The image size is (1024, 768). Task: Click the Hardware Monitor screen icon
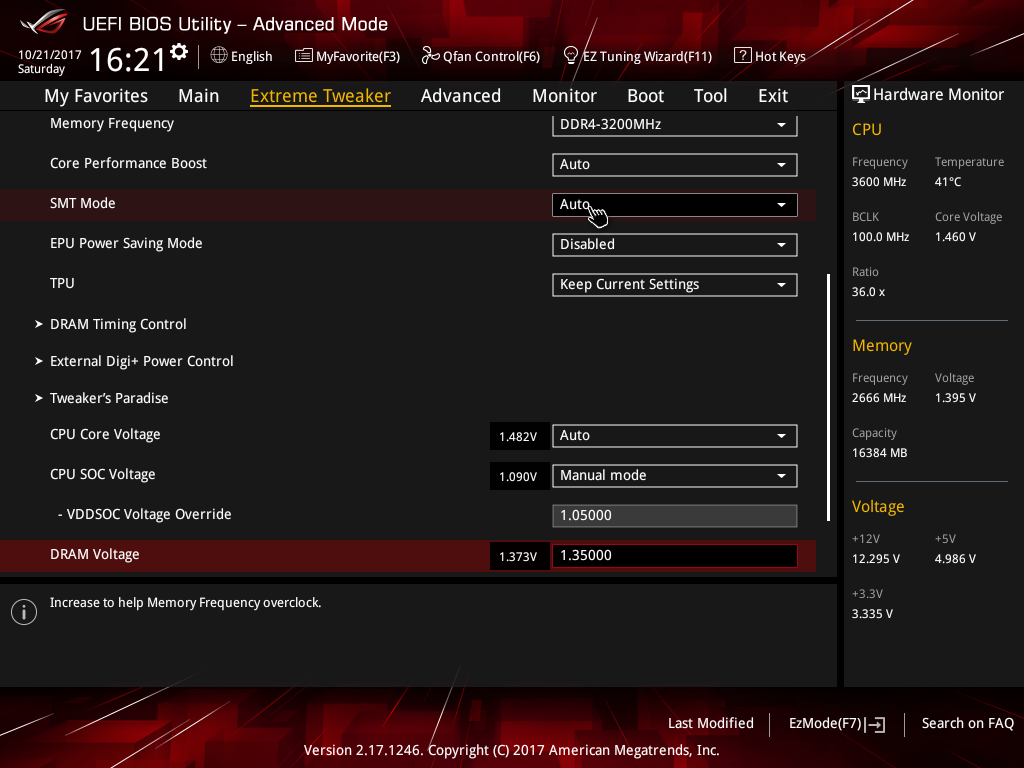(861, 95)
